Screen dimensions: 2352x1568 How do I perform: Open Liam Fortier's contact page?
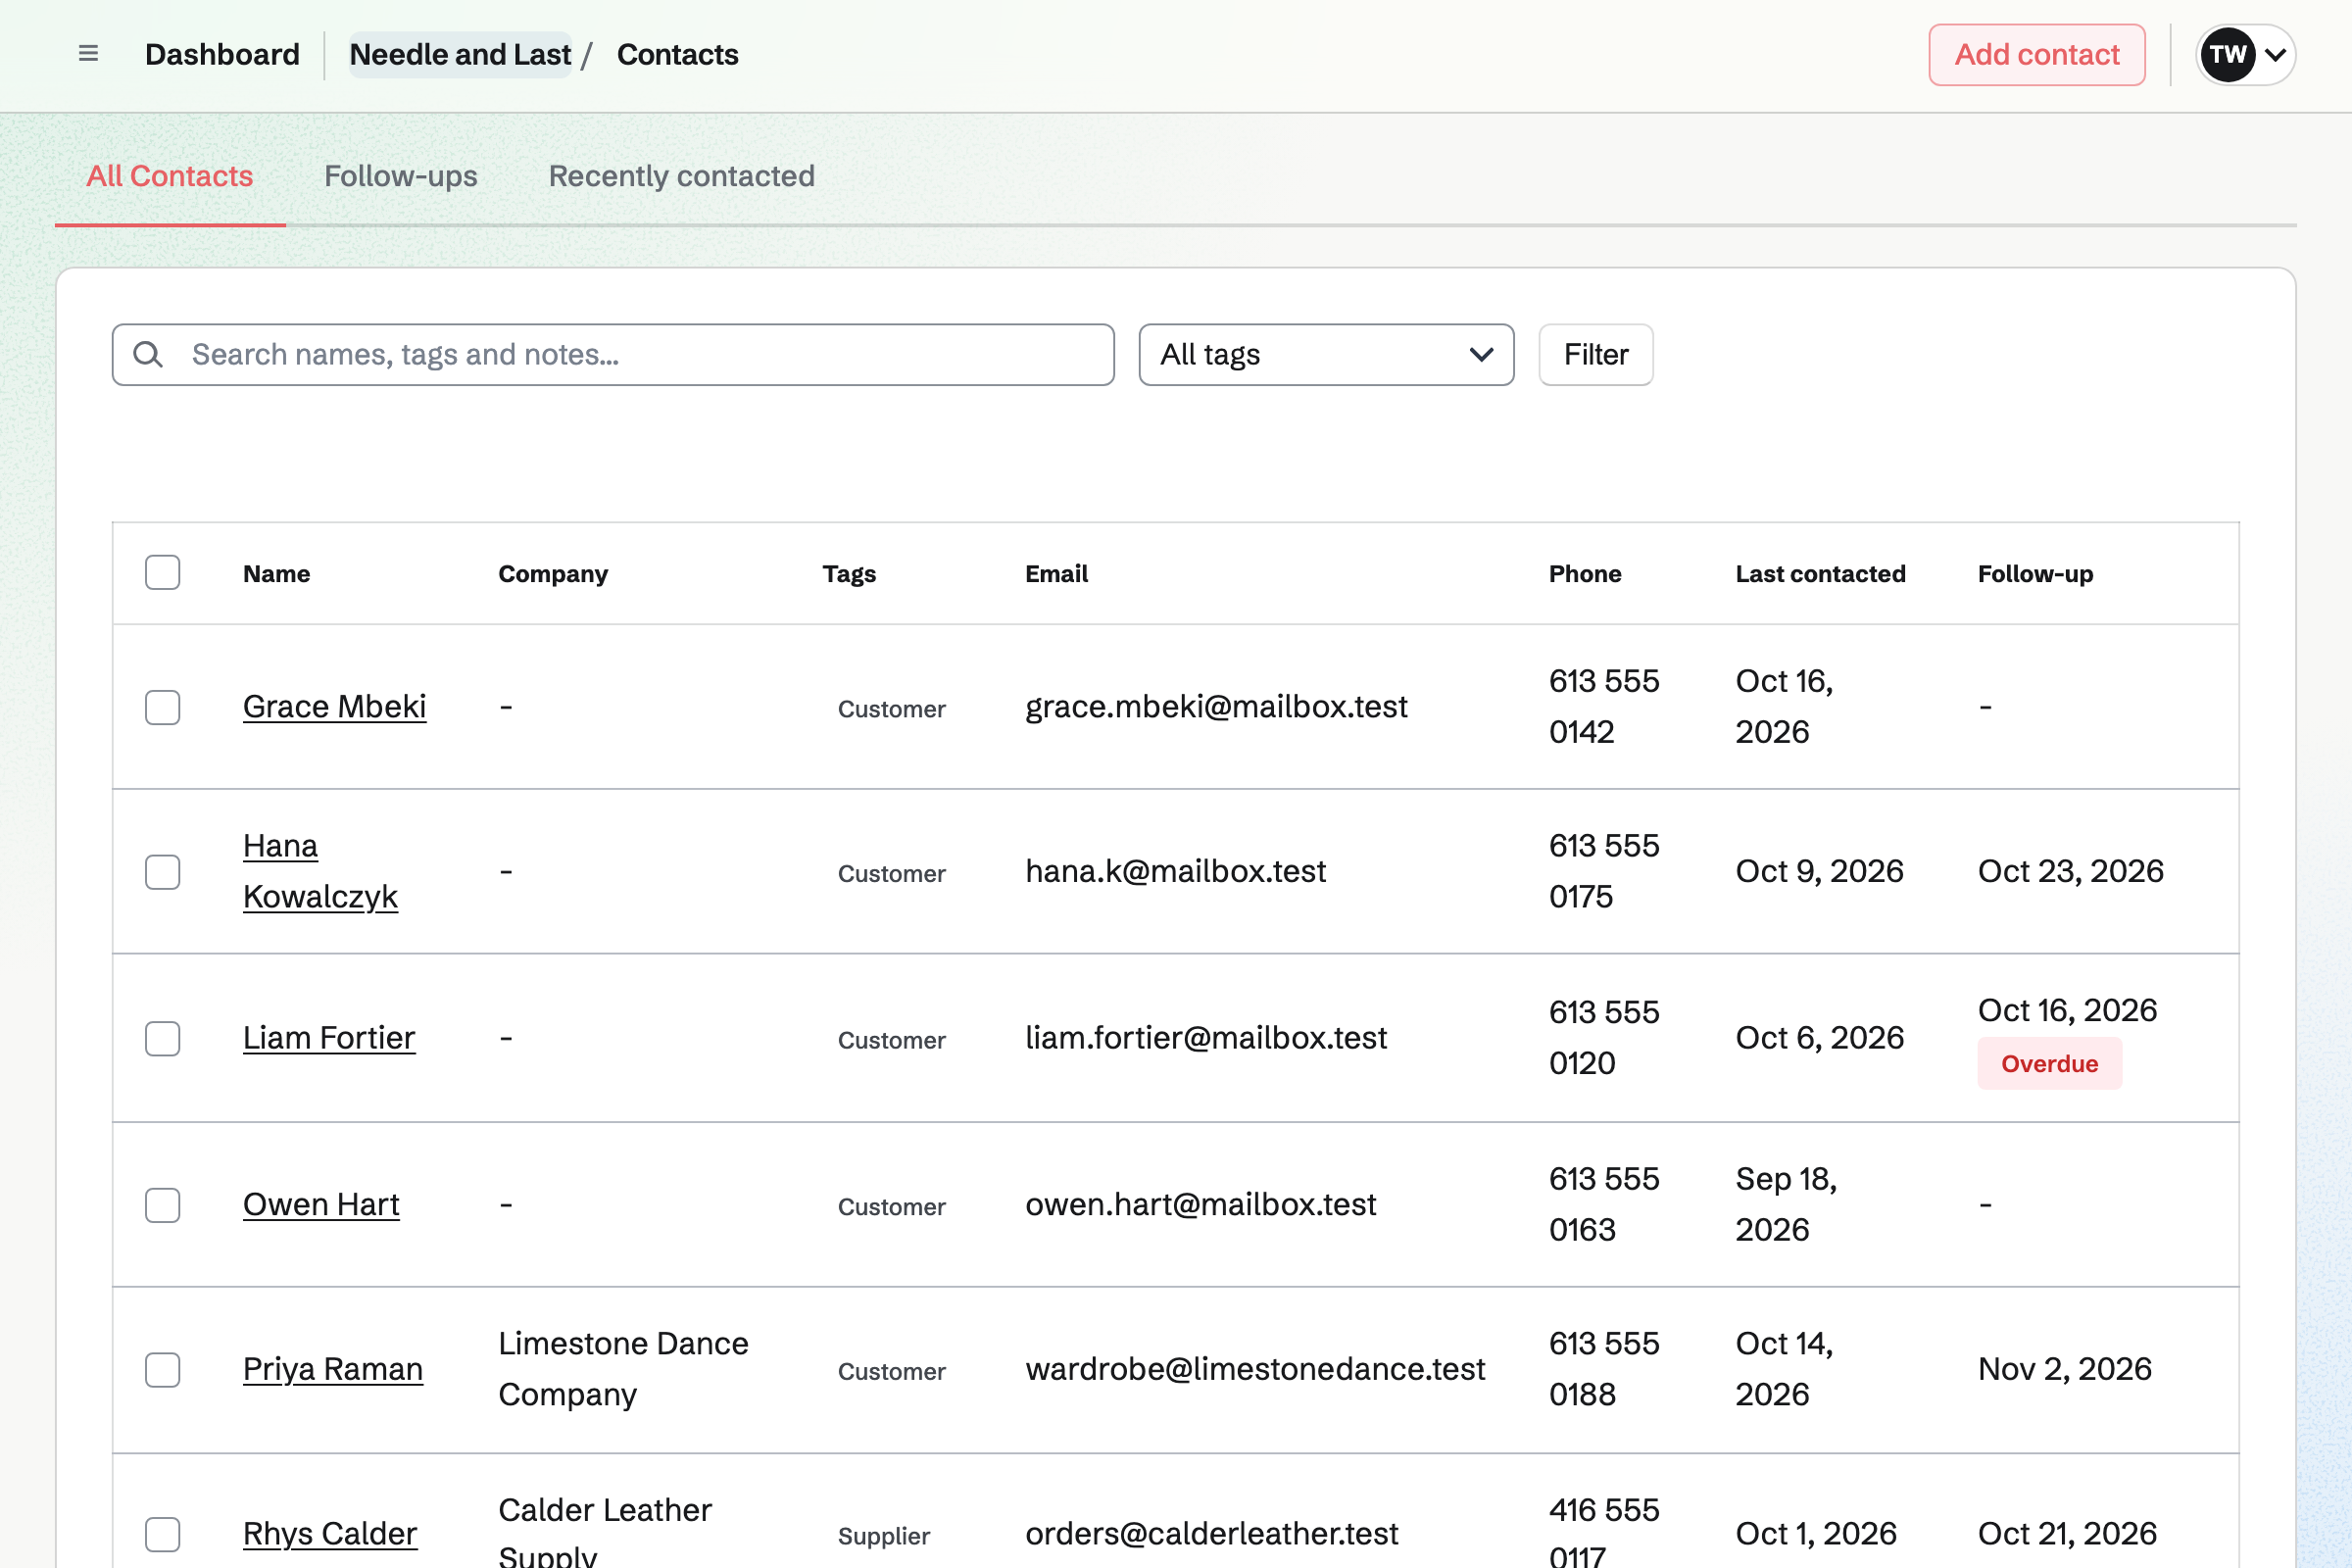(x=329, y=1037)
